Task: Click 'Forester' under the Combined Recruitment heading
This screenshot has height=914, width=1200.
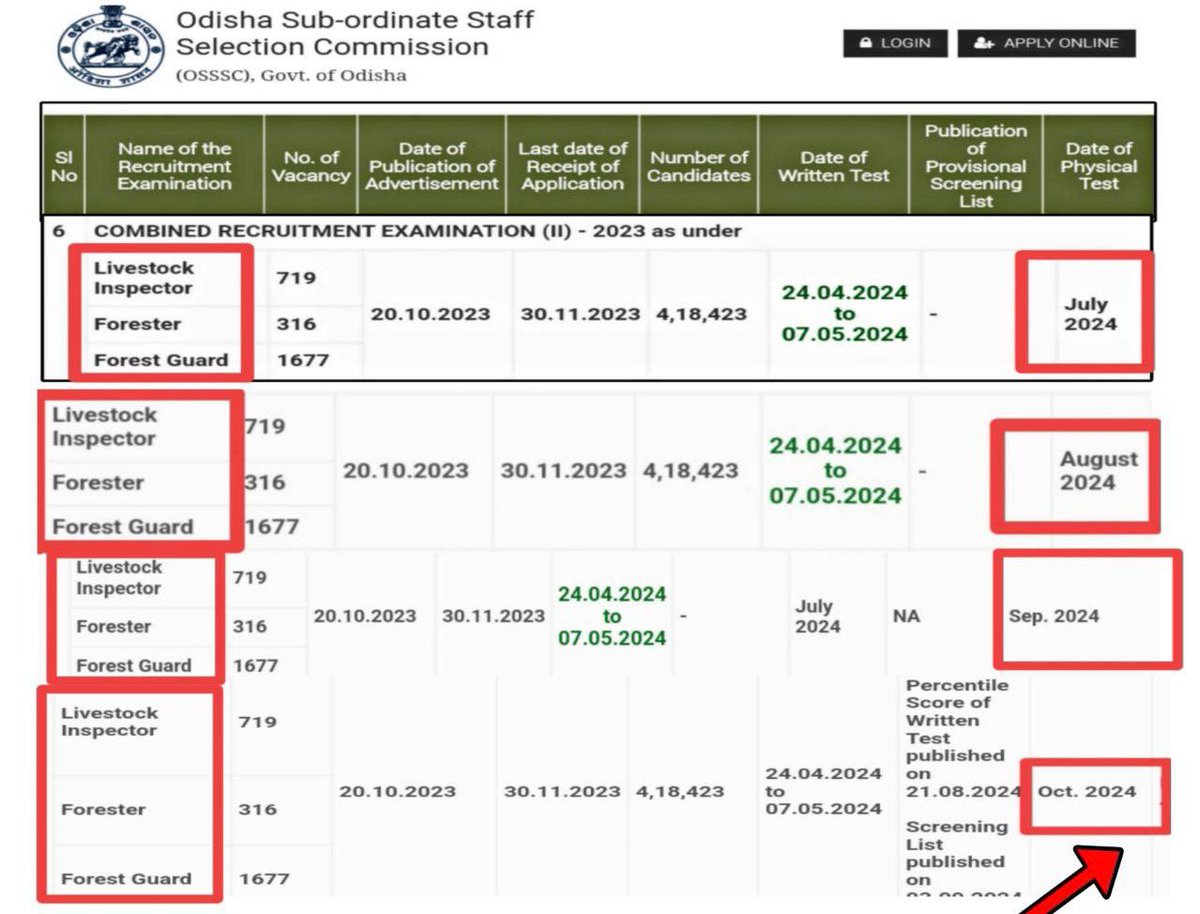Action: (x=137, y=324)
